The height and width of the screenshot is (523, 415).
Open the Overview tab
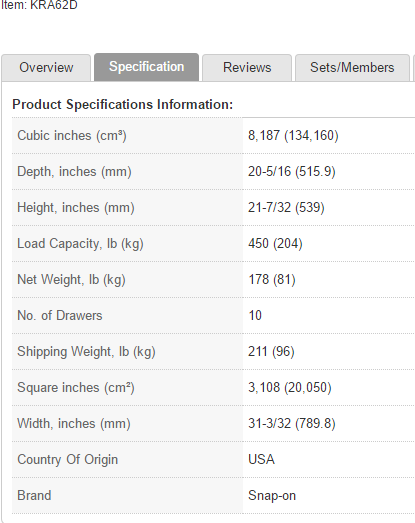[46, 68]
